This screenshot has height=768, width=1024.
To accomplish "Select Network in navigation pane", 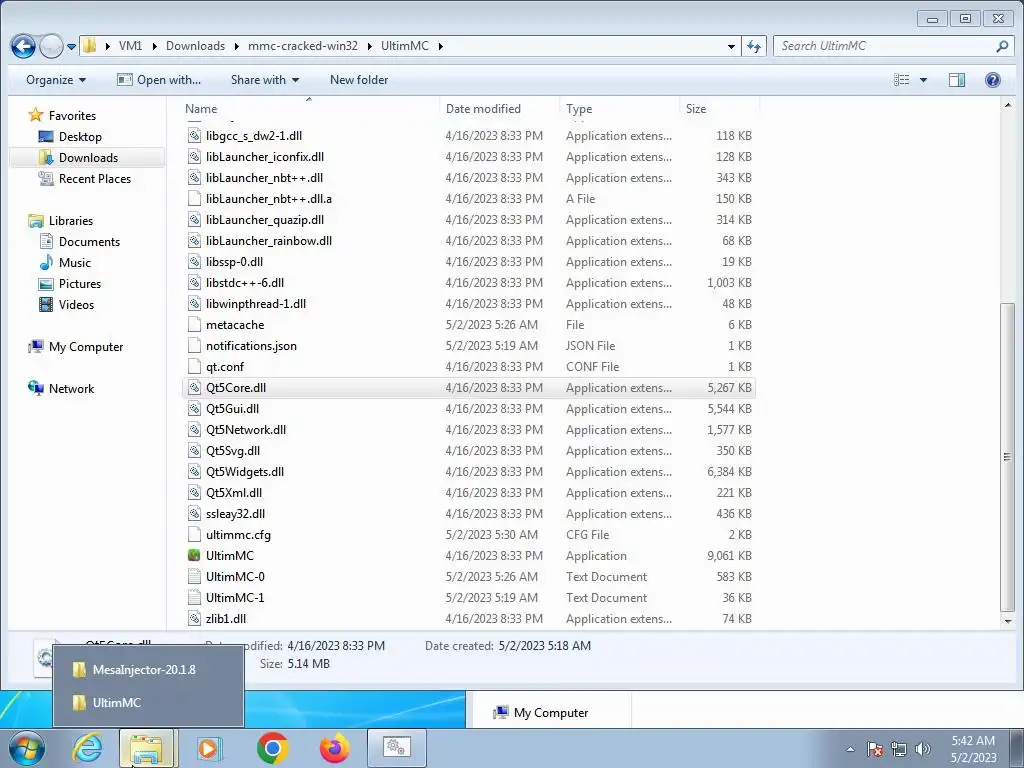I will [71, 389].
